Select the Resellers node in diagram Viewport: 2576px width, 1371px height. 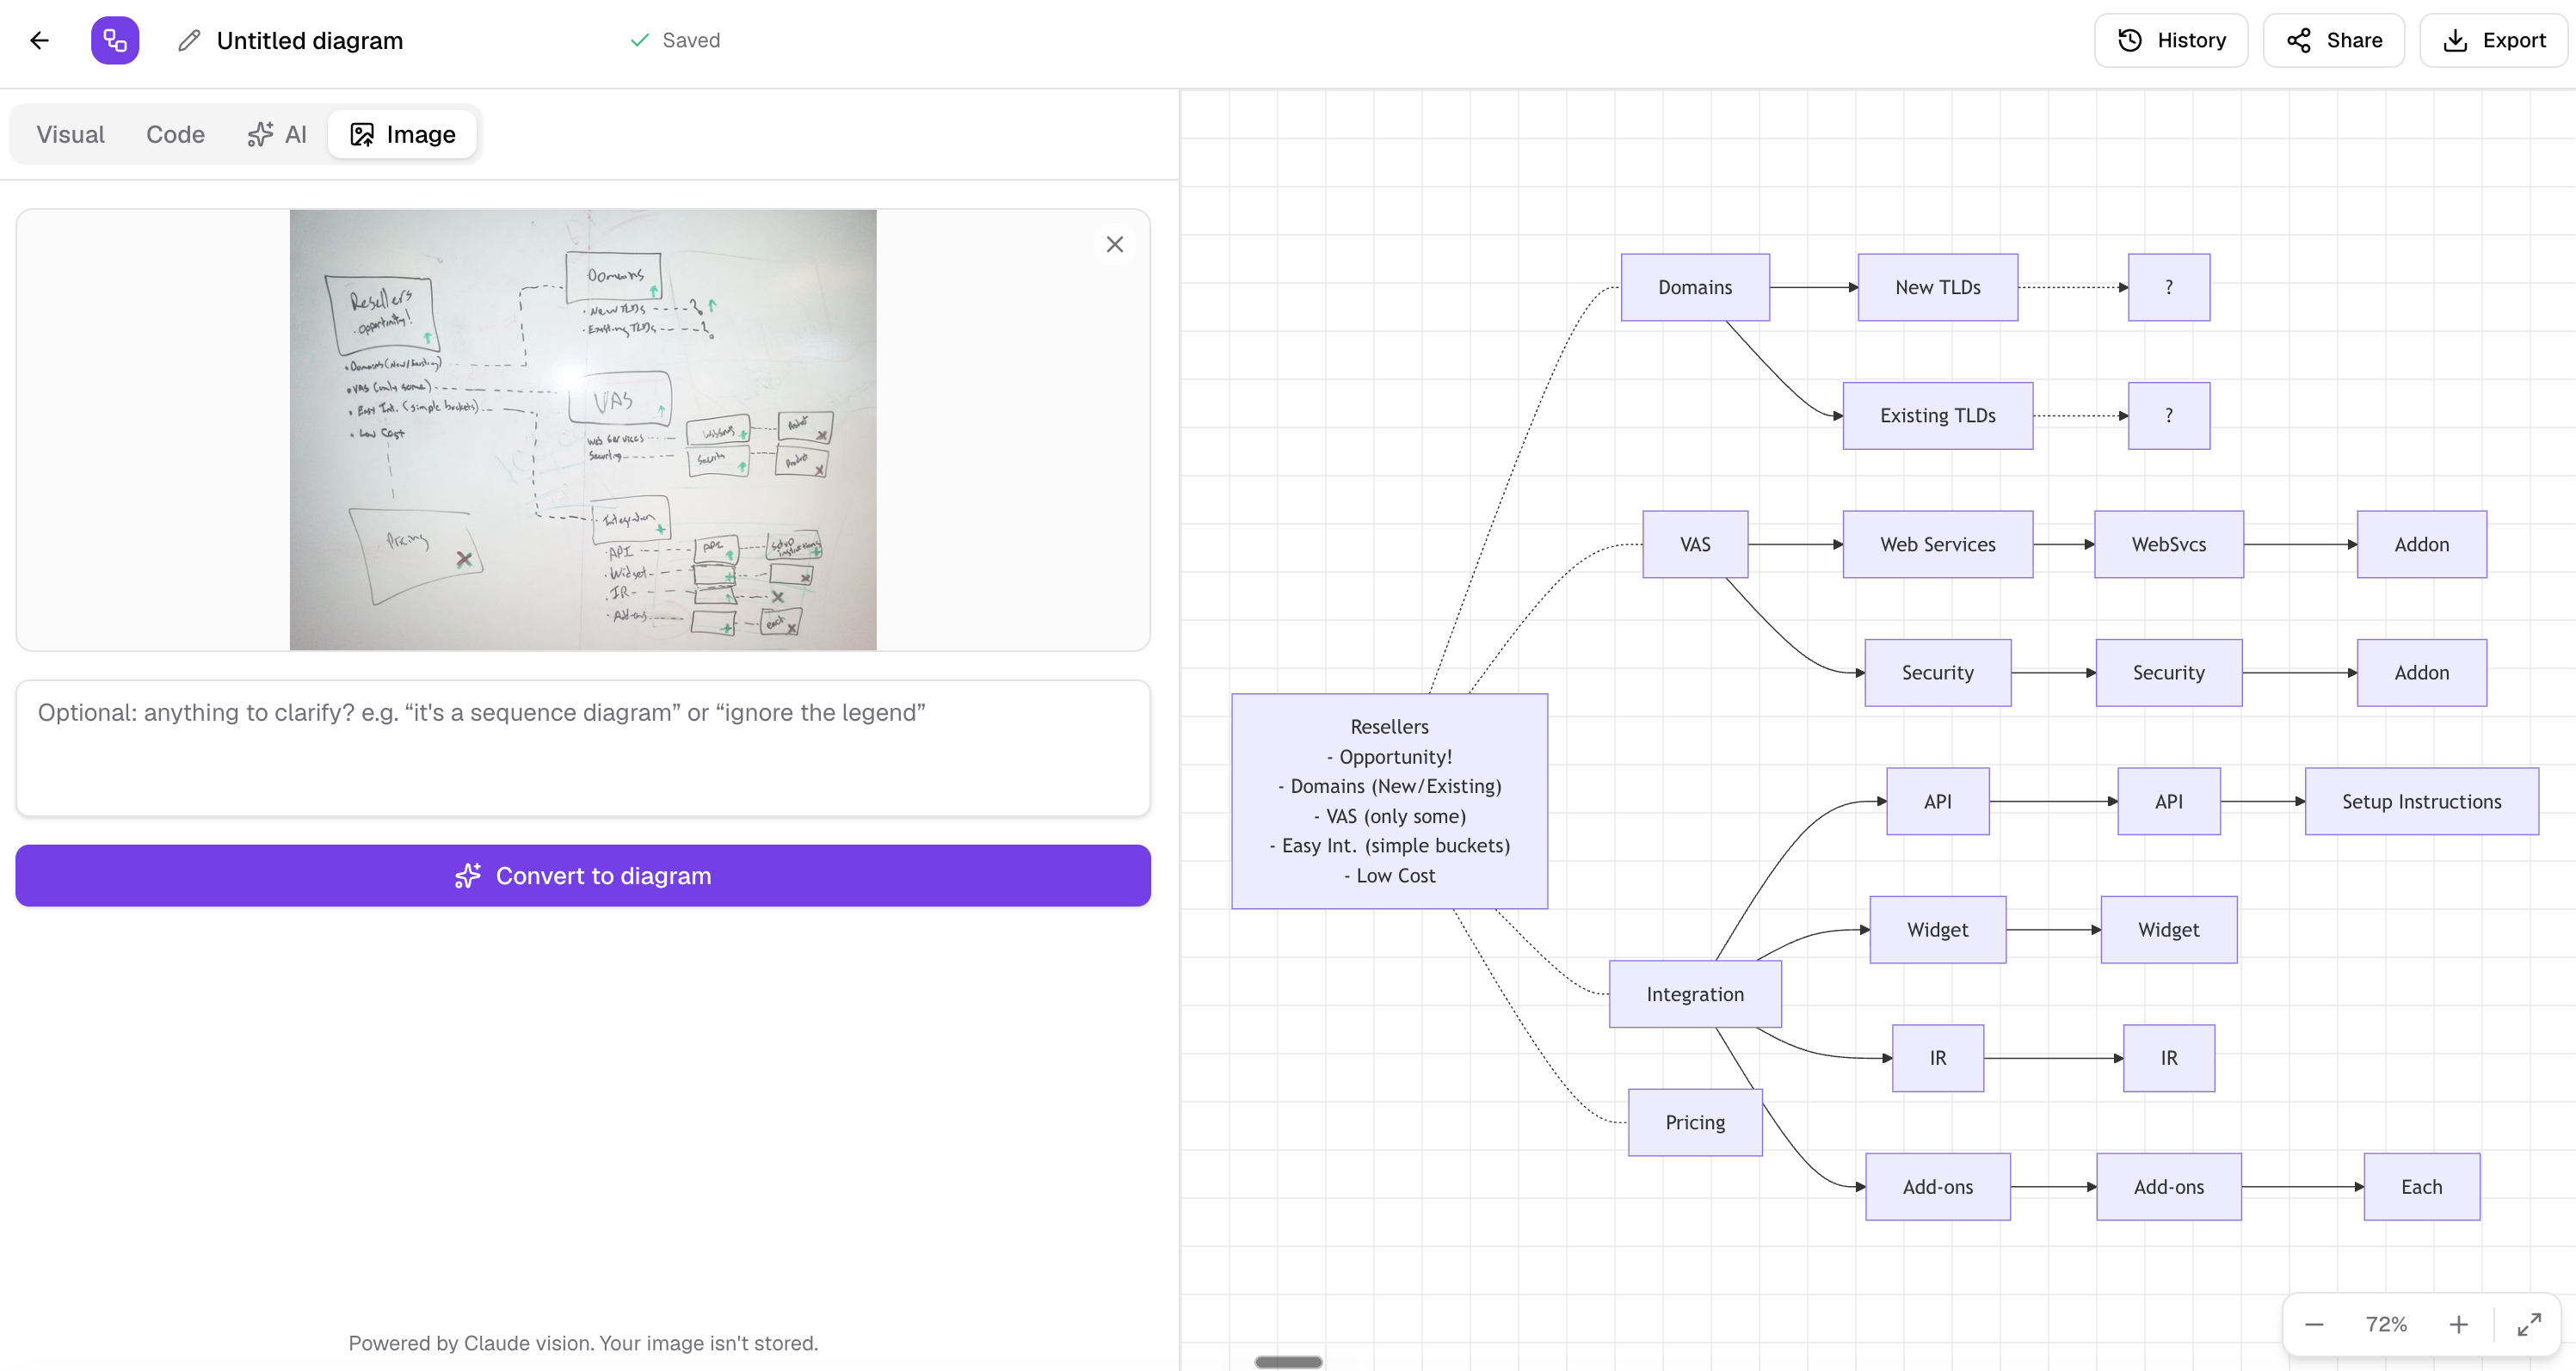click(x=1389, y=801)
